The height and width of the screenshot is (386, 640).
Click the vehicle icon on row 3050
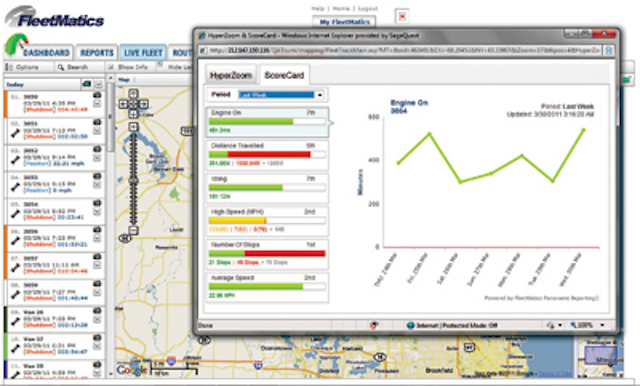[97, 96]
